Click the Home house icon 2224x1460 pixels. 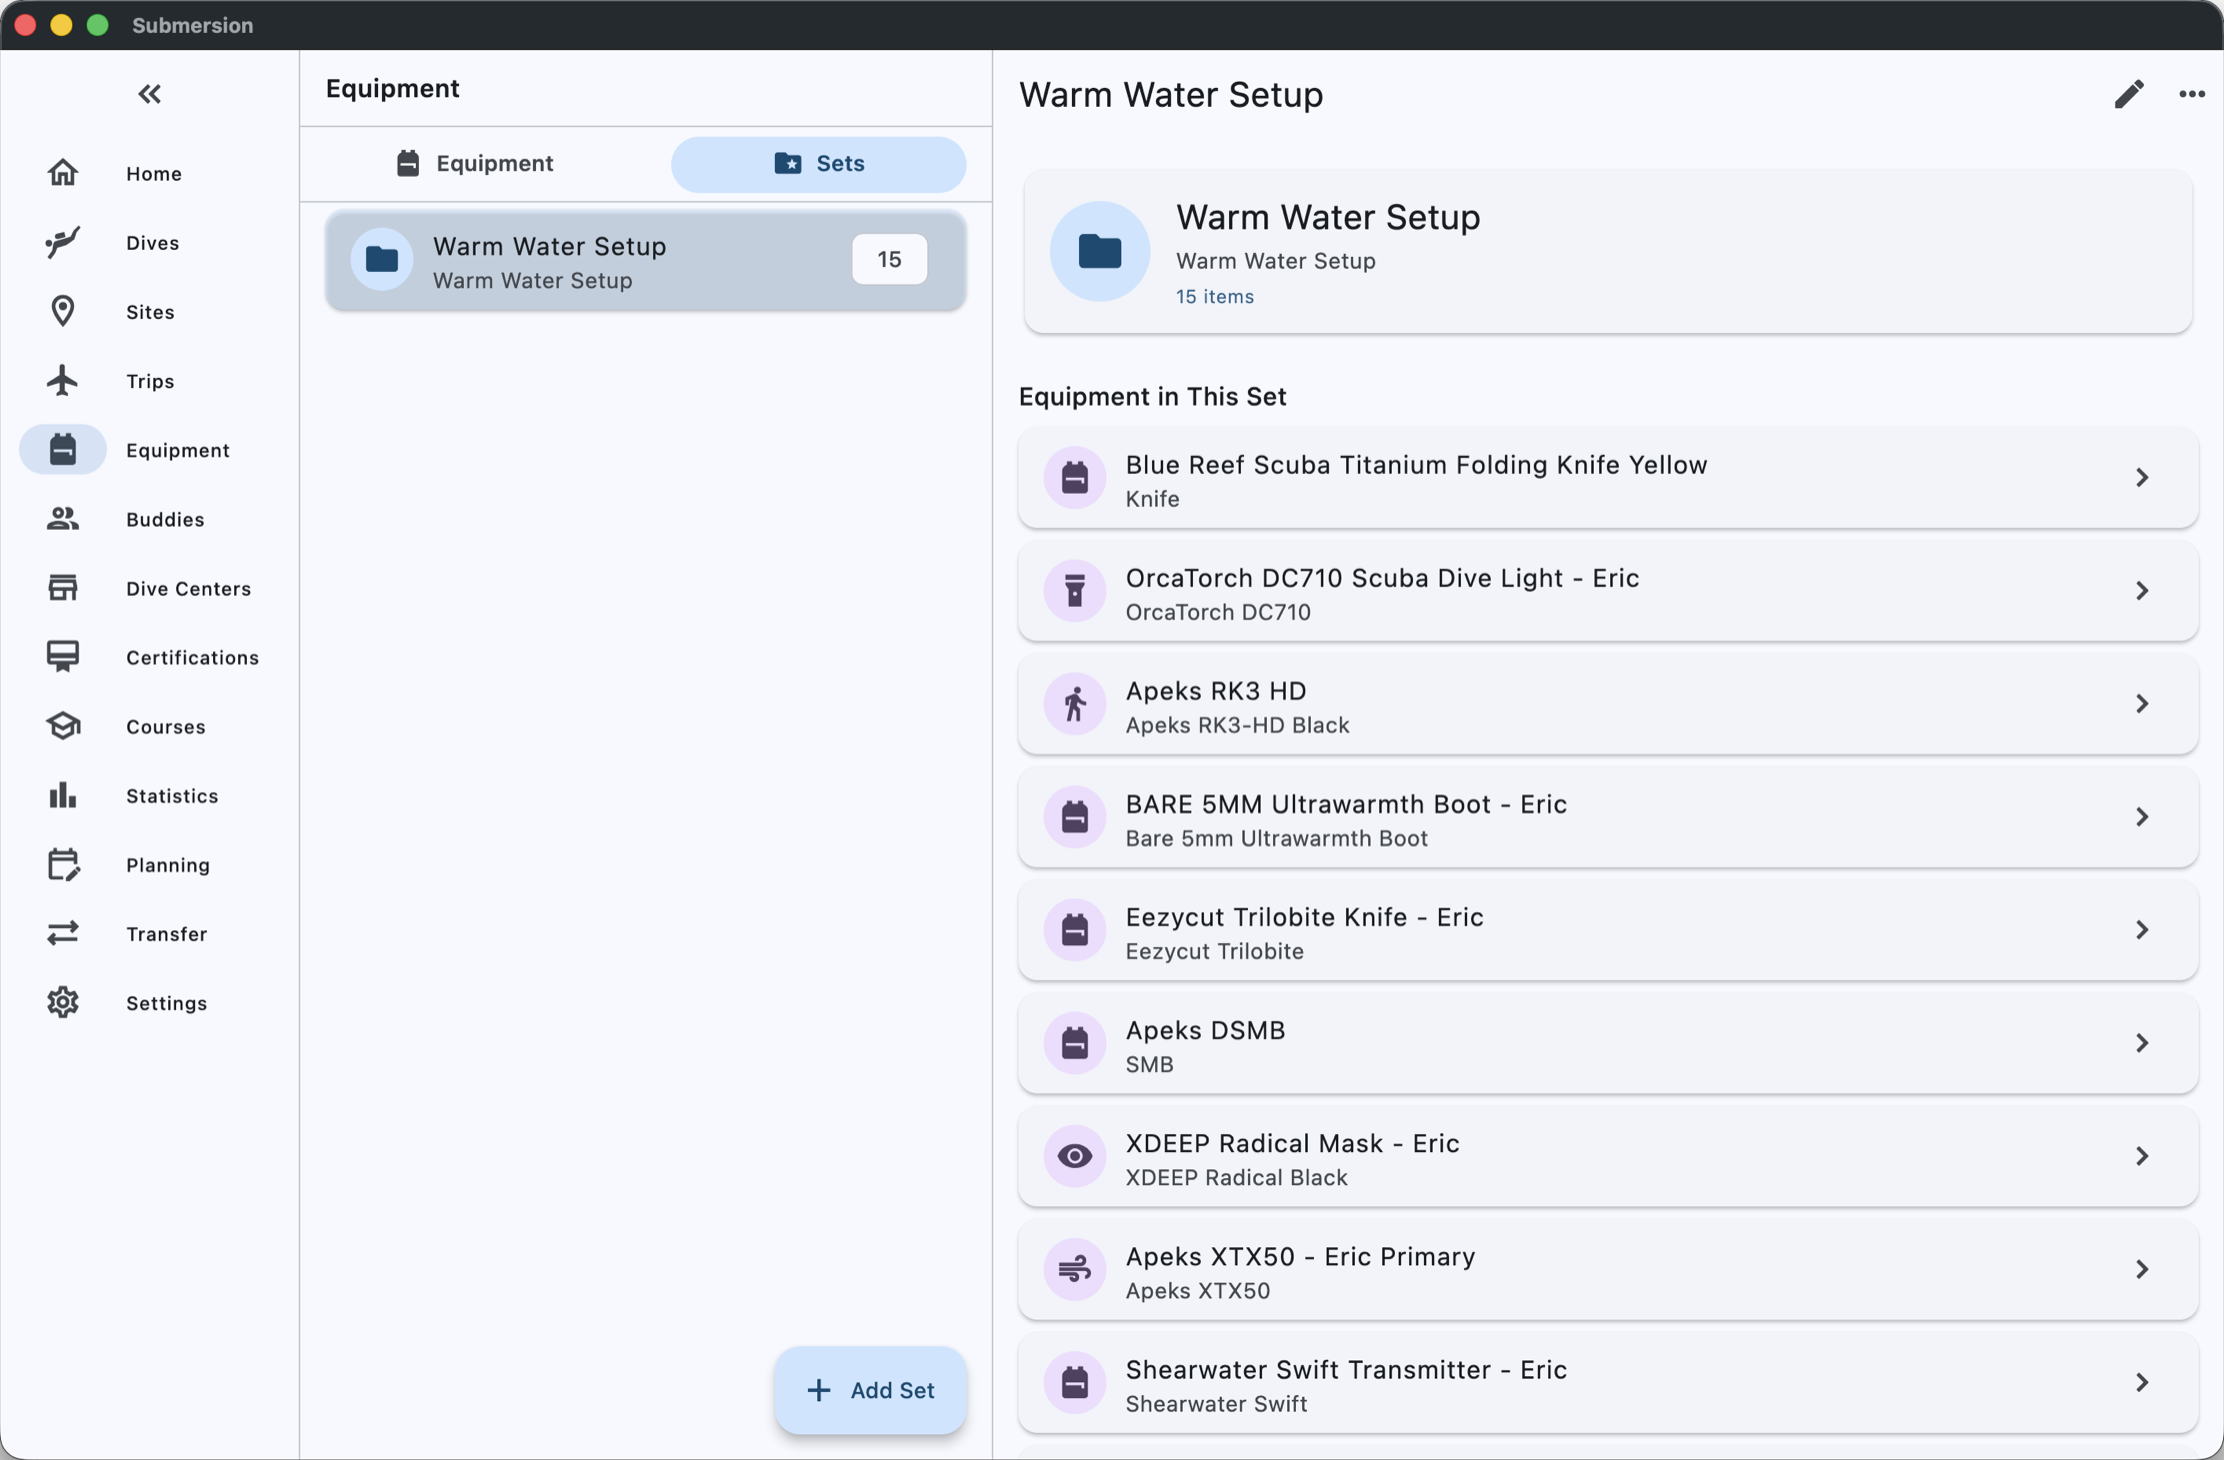pyautogui.click(x=63, y=173)
